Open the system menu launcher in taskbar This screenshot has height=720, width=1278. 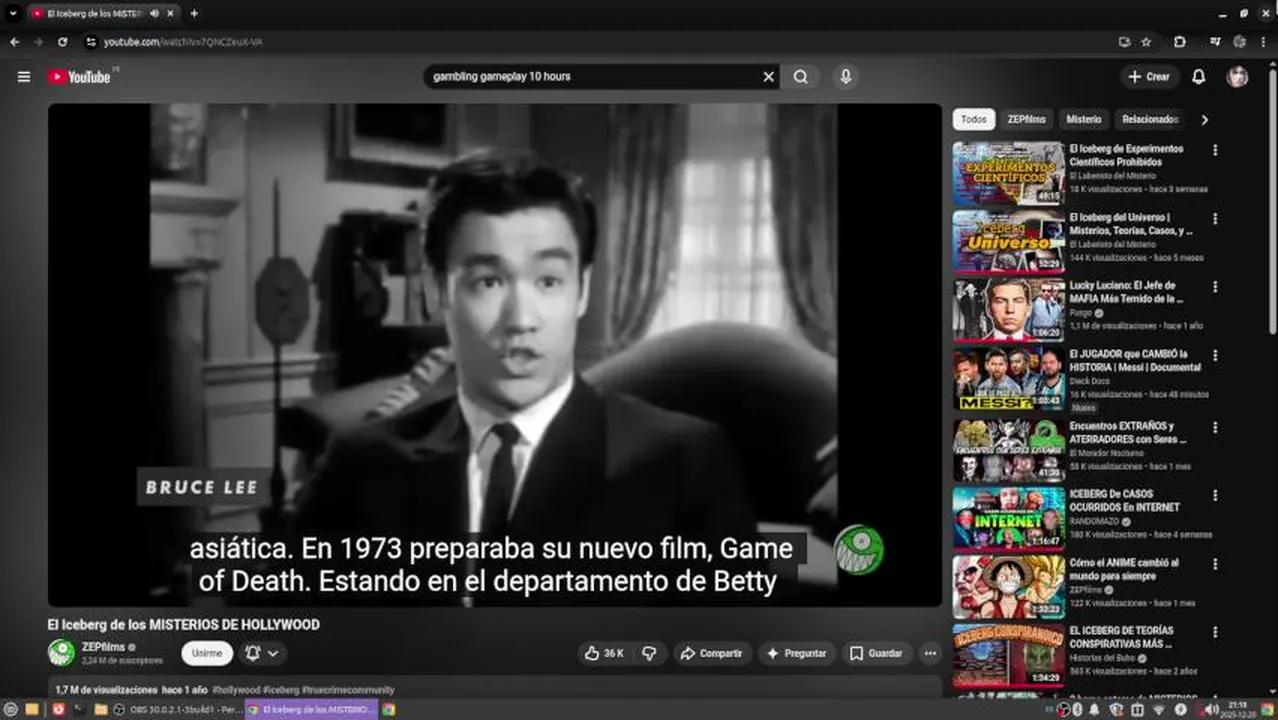tap(11, 709)
